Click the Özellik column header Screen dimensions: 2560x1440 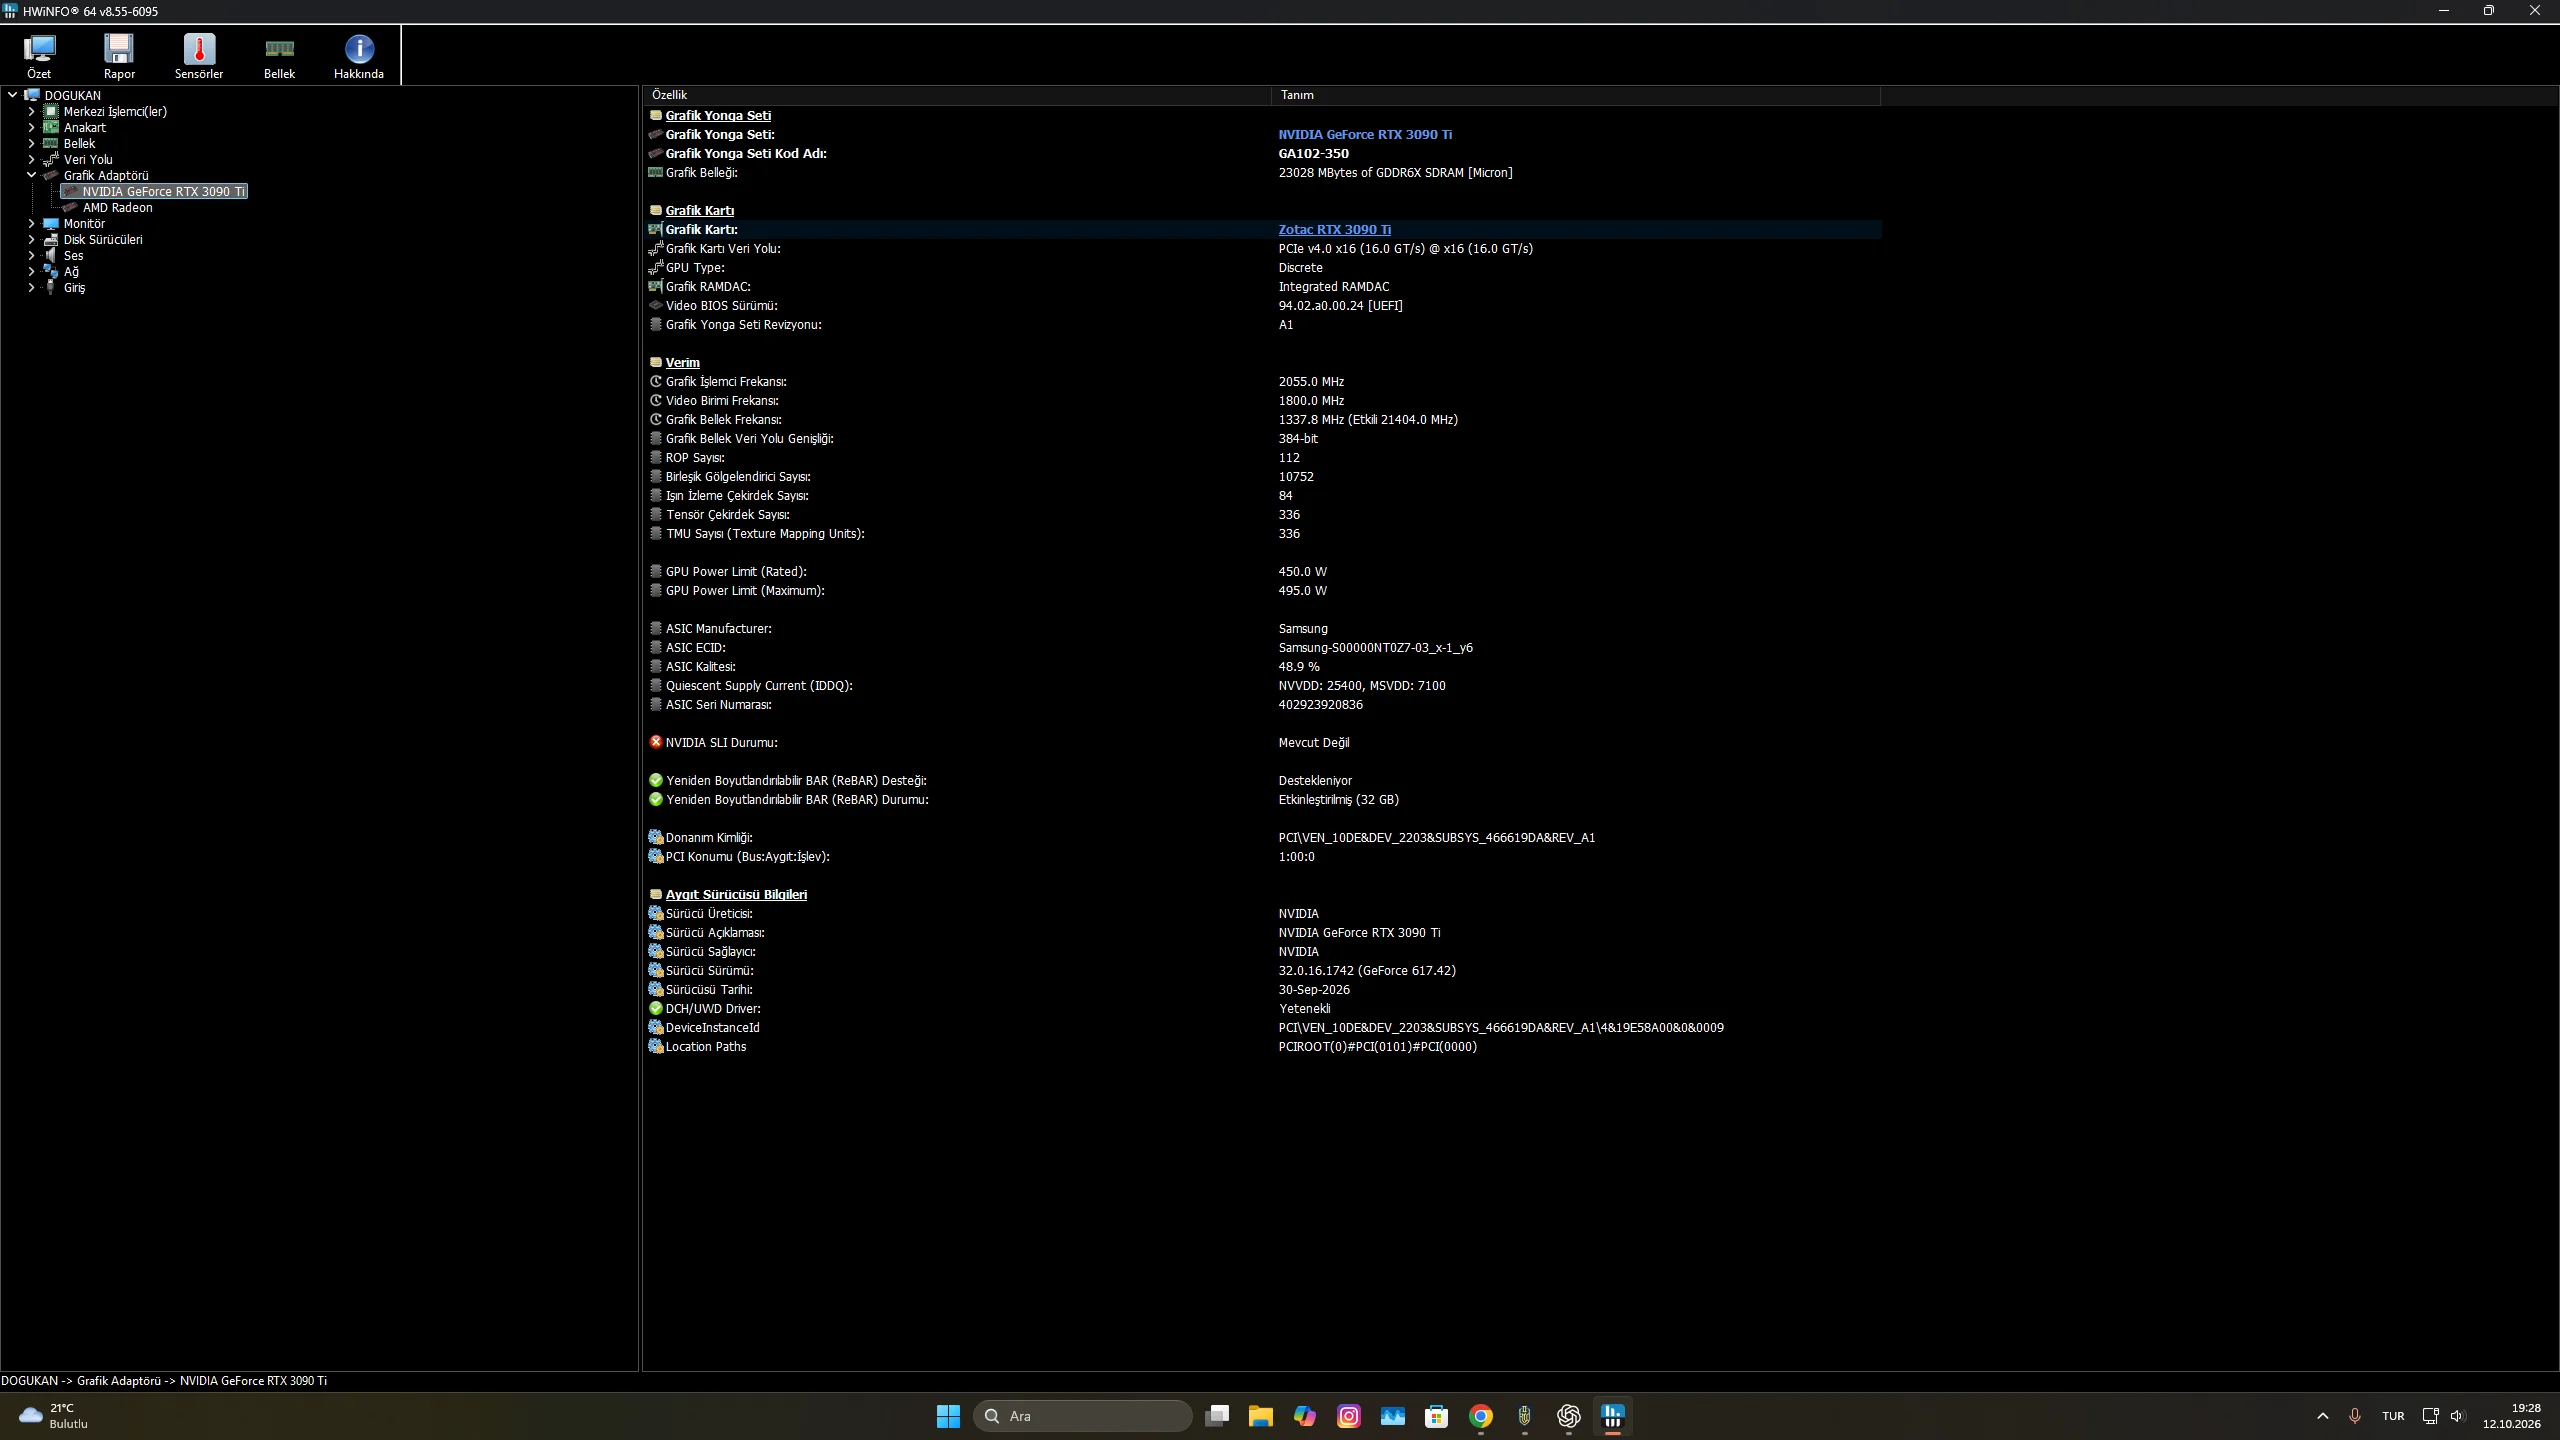957,95
